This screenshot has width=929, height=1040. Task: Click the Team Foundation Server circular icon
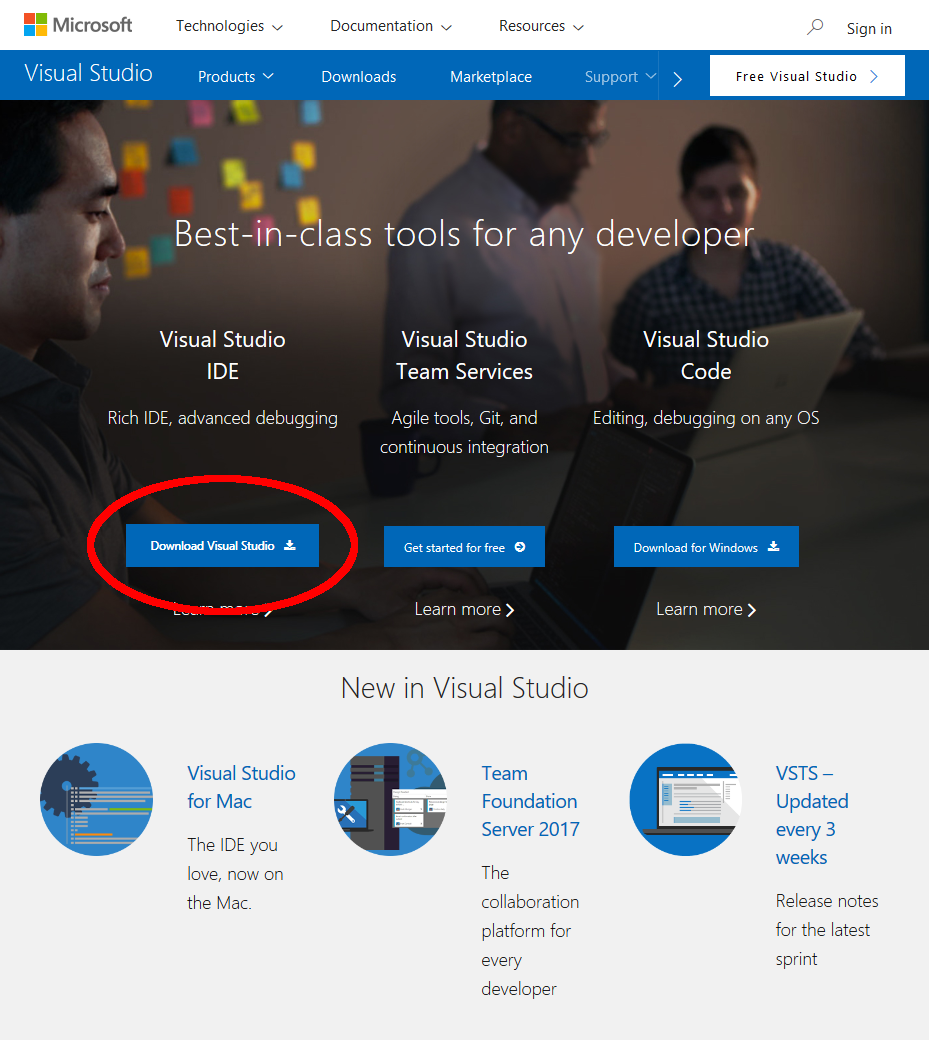391,799
